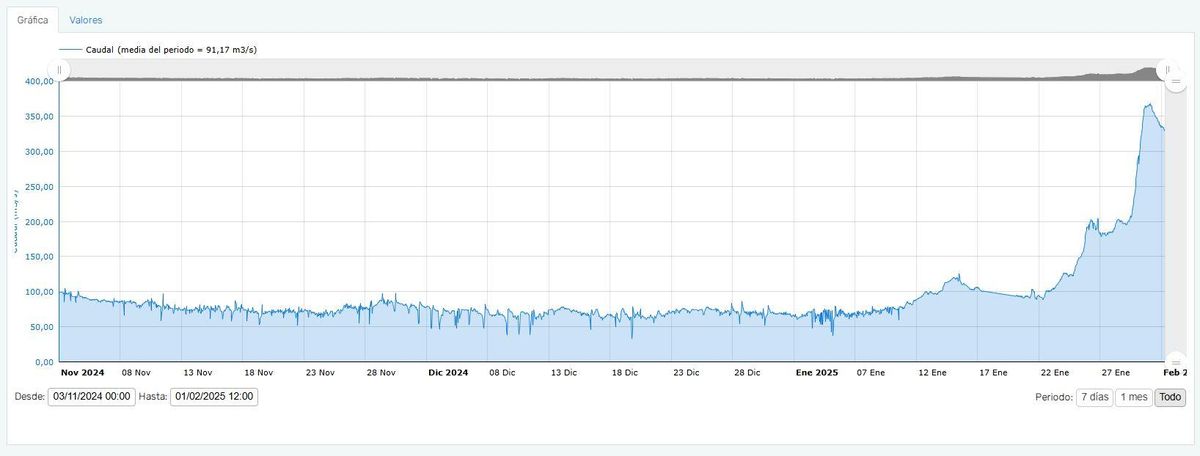The width and height of the screenshot is (1200, 456).
Task: Click the gray range scrollbar track above the chart
Action: (x=600, y=69)
